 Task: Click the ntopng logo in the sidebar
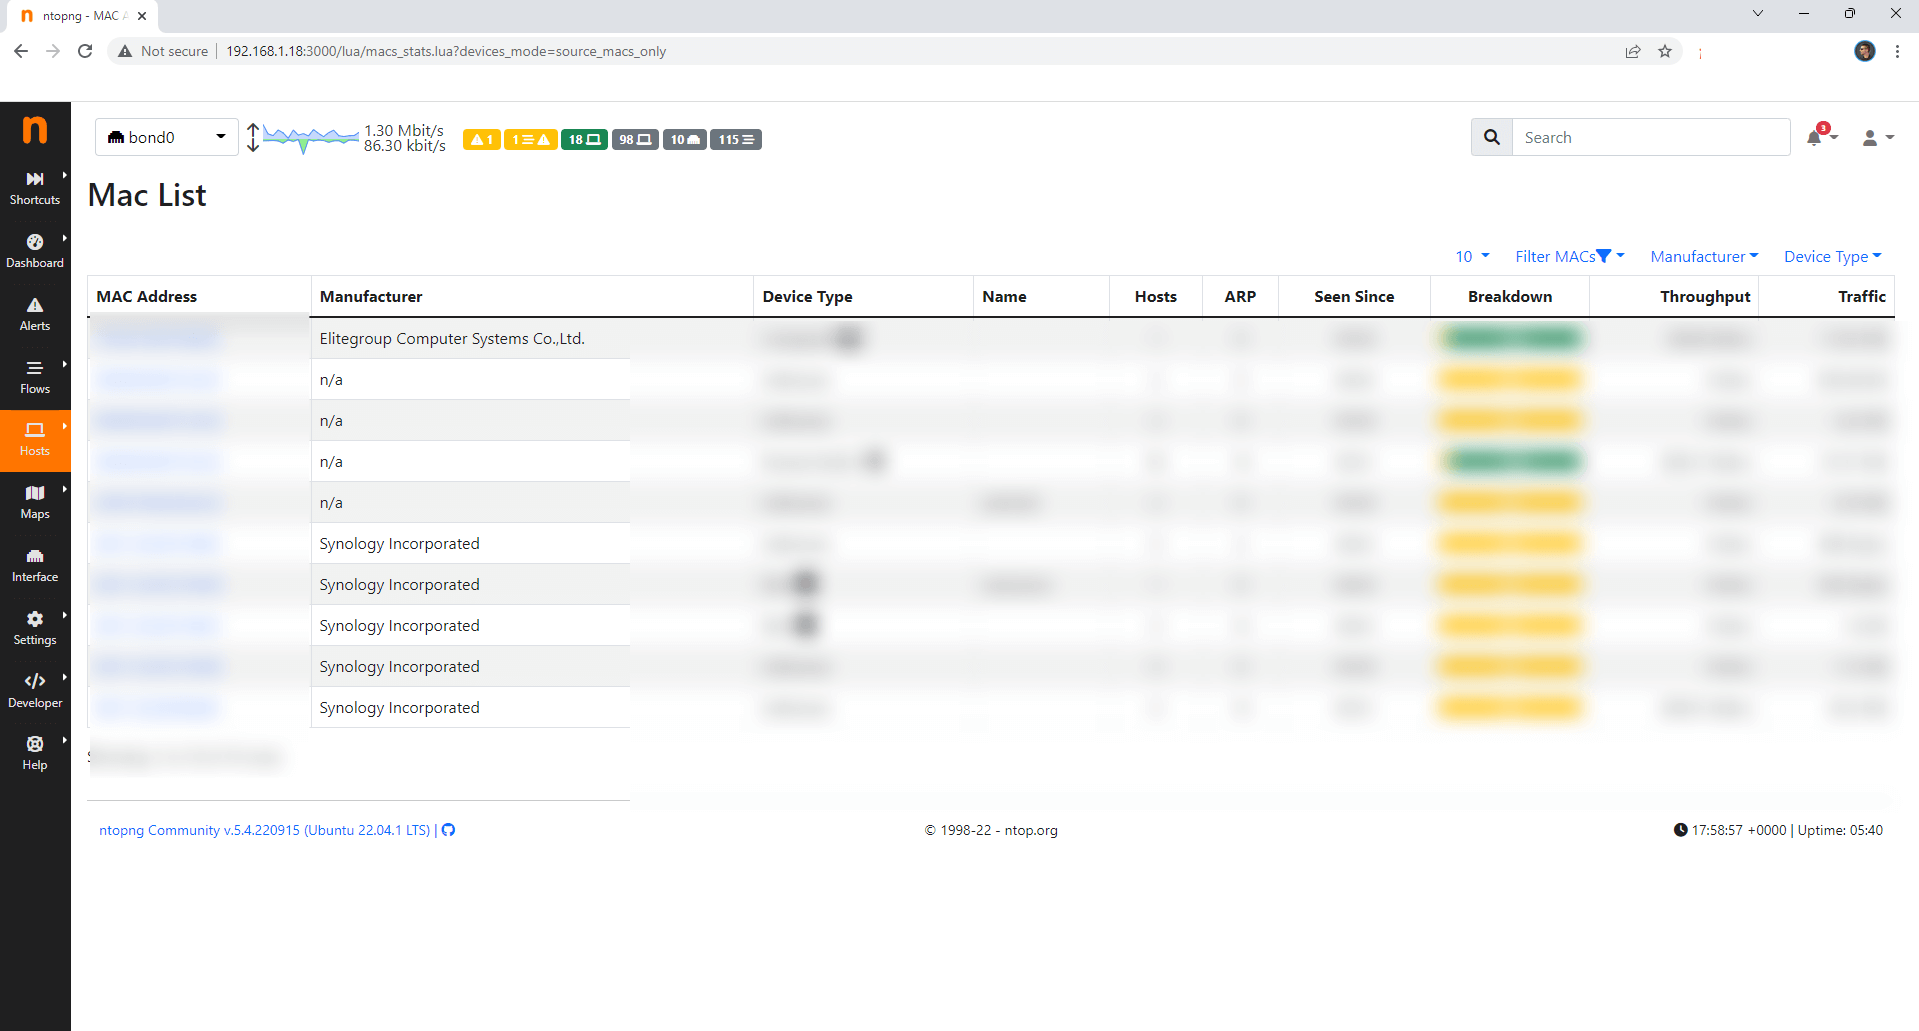pos(35,130)
